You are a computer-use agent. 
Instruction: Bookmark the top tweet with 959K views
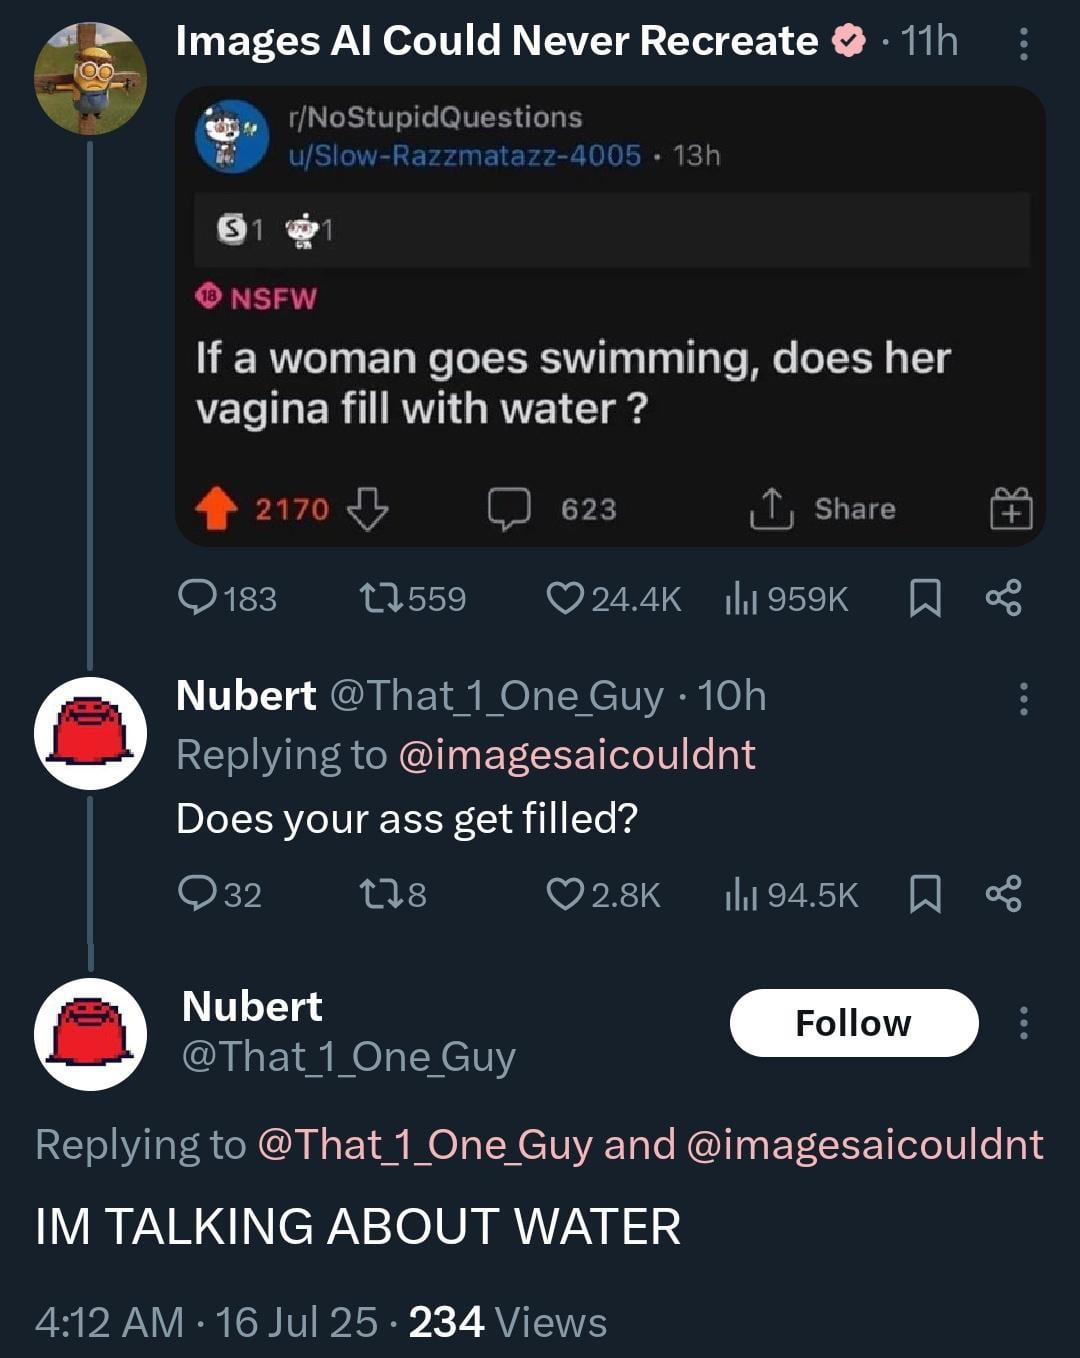[x=925, y=599]
